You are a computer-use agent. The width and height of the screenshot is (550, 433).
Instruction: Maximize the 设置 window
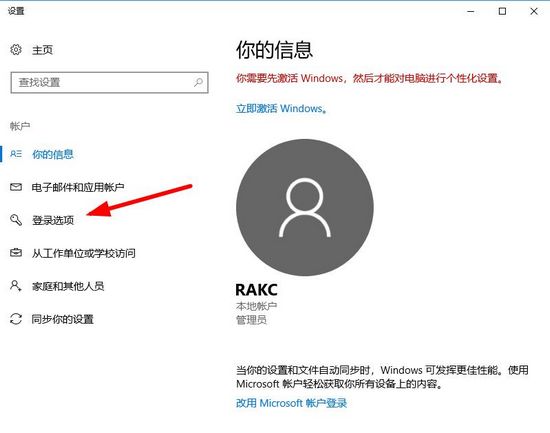click(x=502, y=11)
